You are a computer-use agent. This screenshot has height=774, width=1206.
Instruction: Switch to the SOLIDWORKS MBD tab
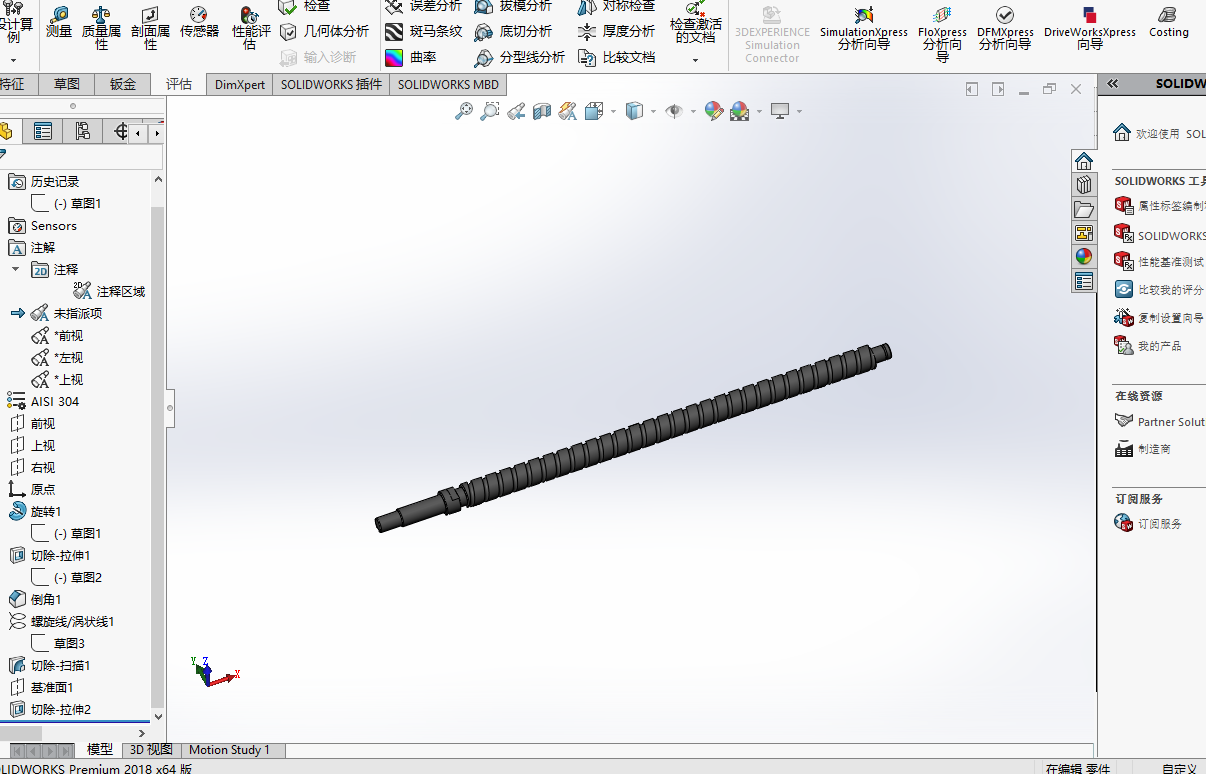coord(449,84)
